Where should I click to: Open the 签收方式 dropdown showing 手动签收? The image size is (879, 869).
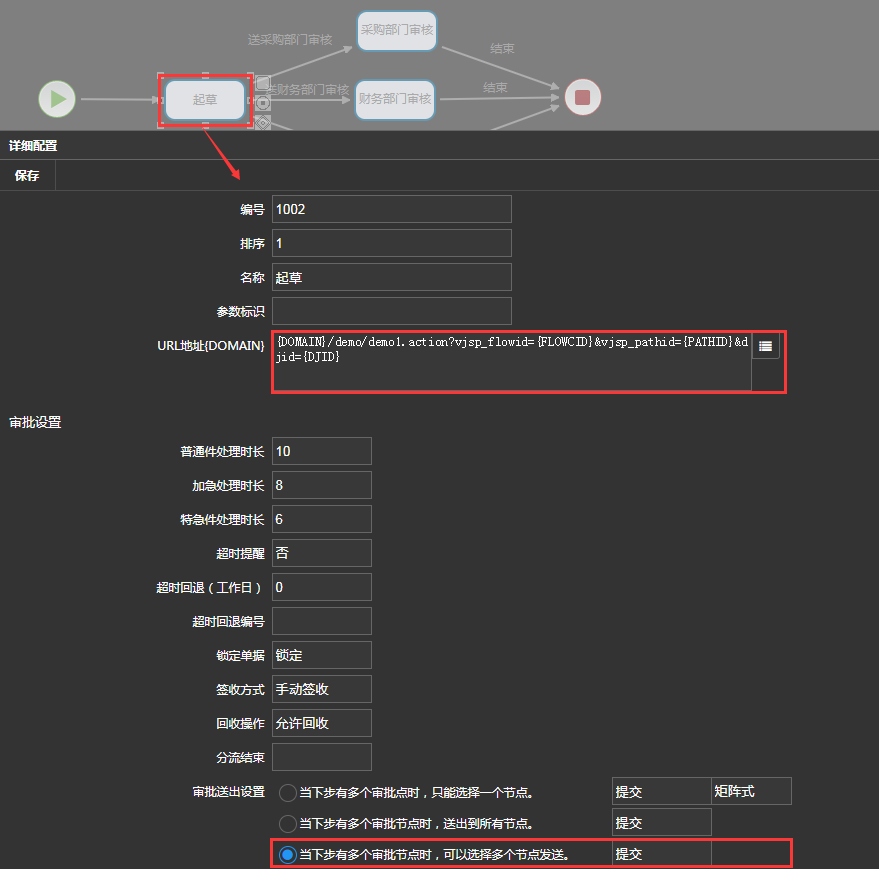321,689
